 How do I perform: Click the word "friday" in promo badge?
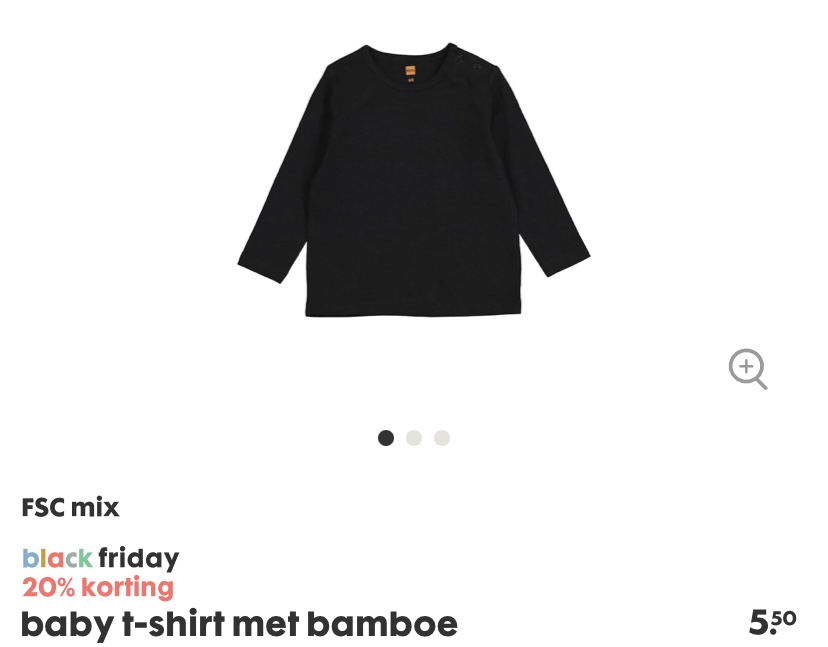(x=138, y=559)
